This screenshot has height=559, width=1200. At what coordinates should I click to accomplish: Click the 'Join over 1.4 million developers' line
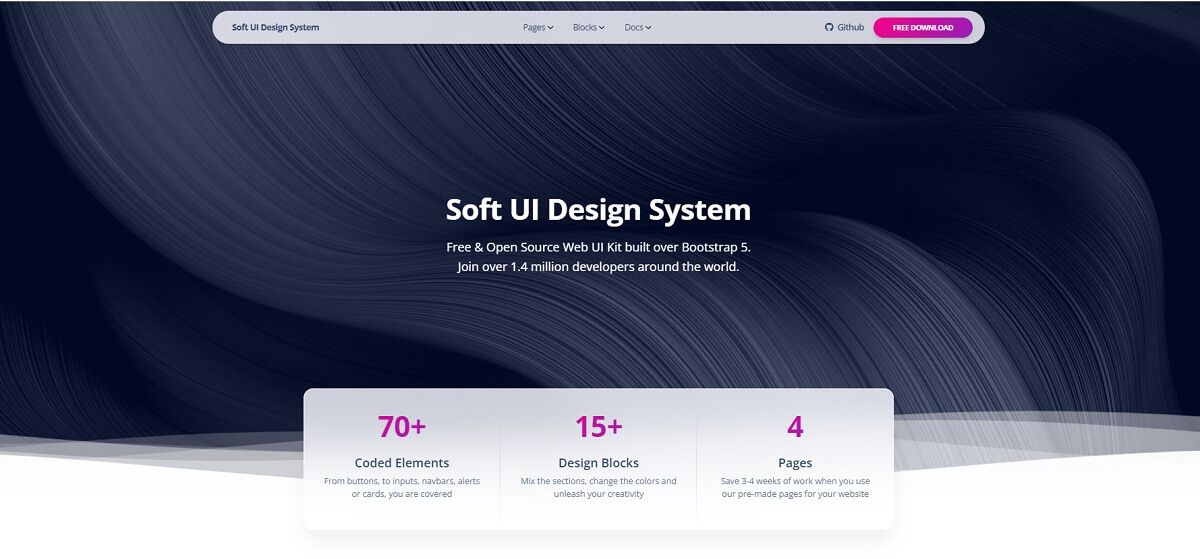click(x=598, y=267)
